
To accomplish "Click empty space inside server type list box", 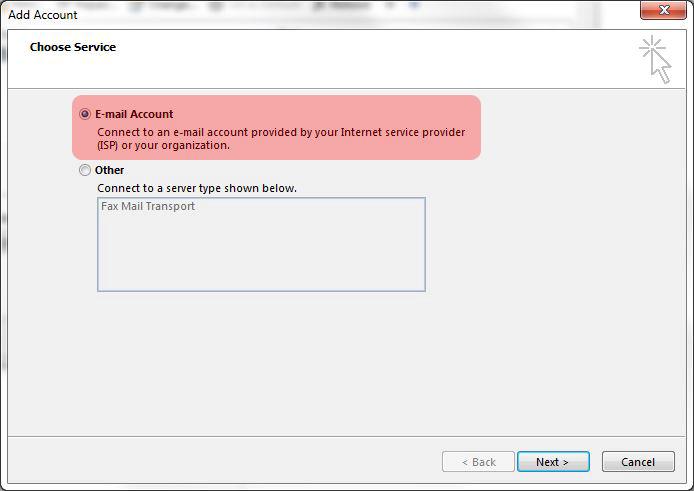I will click(261, 252).
